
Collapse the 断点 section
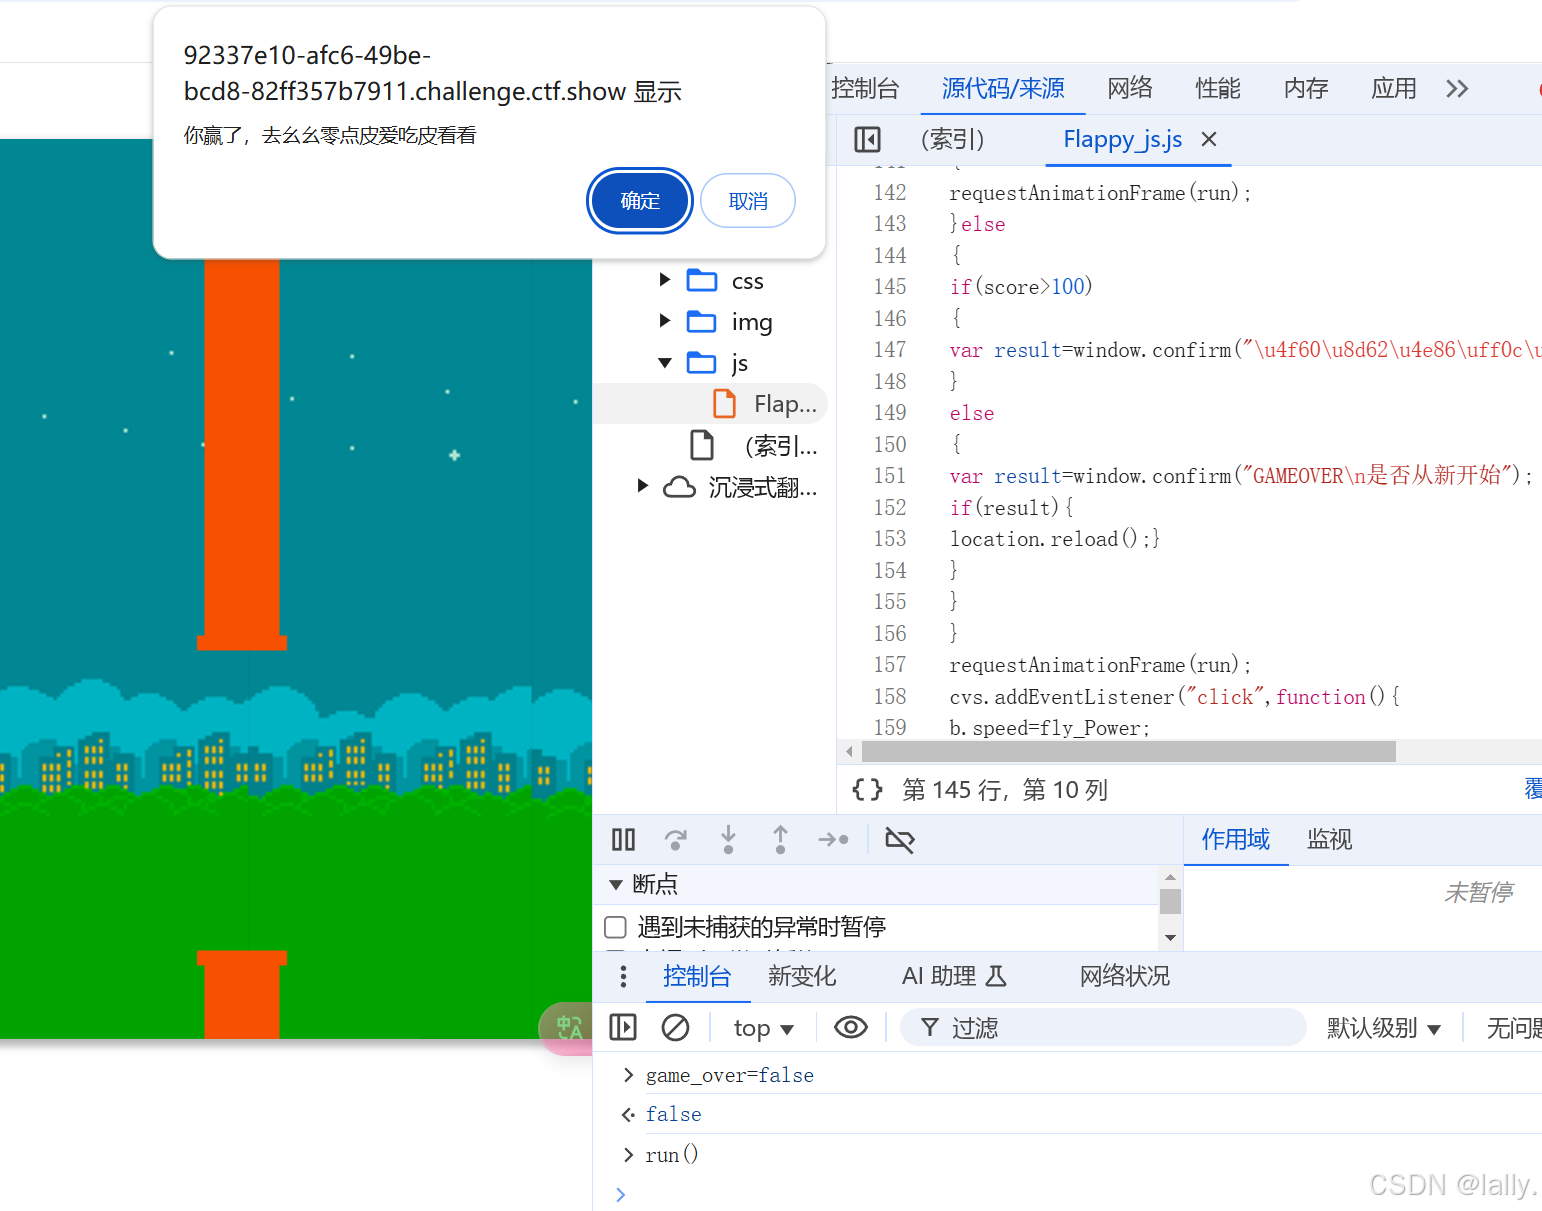point(616,884)
